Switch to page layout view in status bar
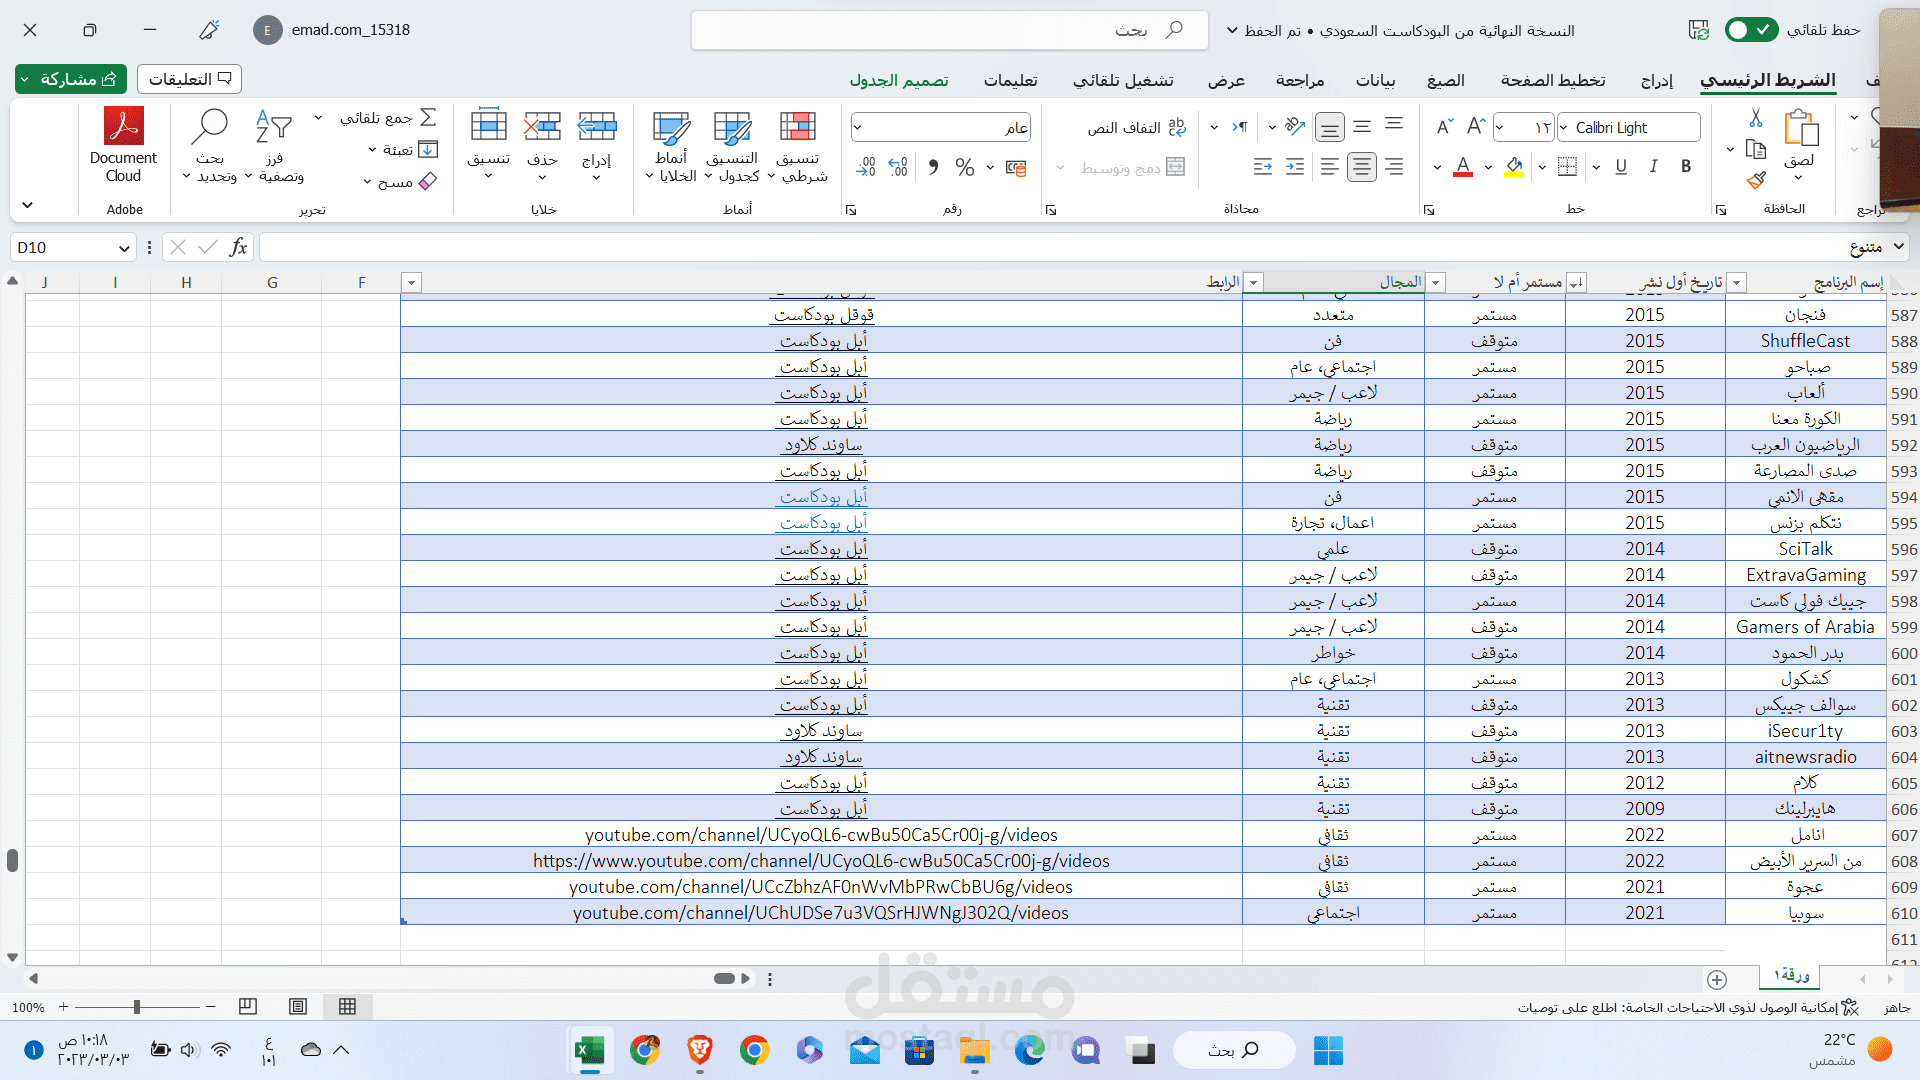 (x=298, y=1007)
